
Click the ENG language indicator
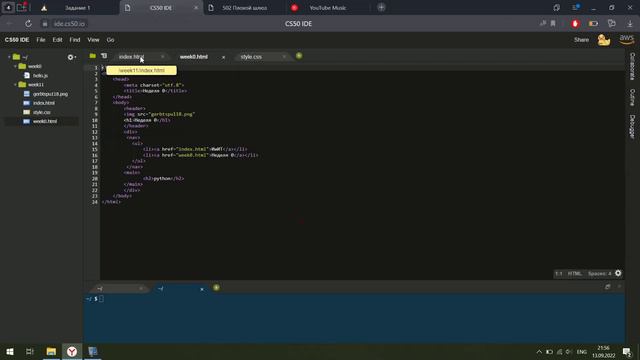(582, 351)
